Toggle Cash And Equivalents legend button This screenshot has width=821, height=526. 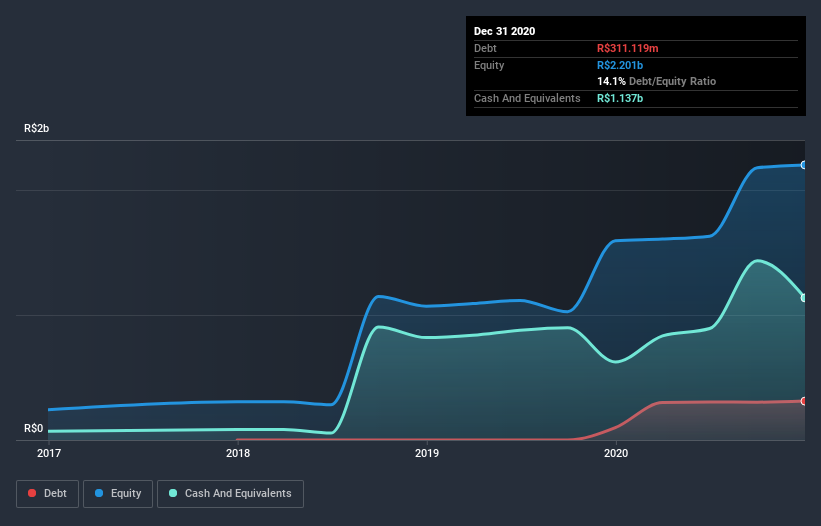[230, 494]
